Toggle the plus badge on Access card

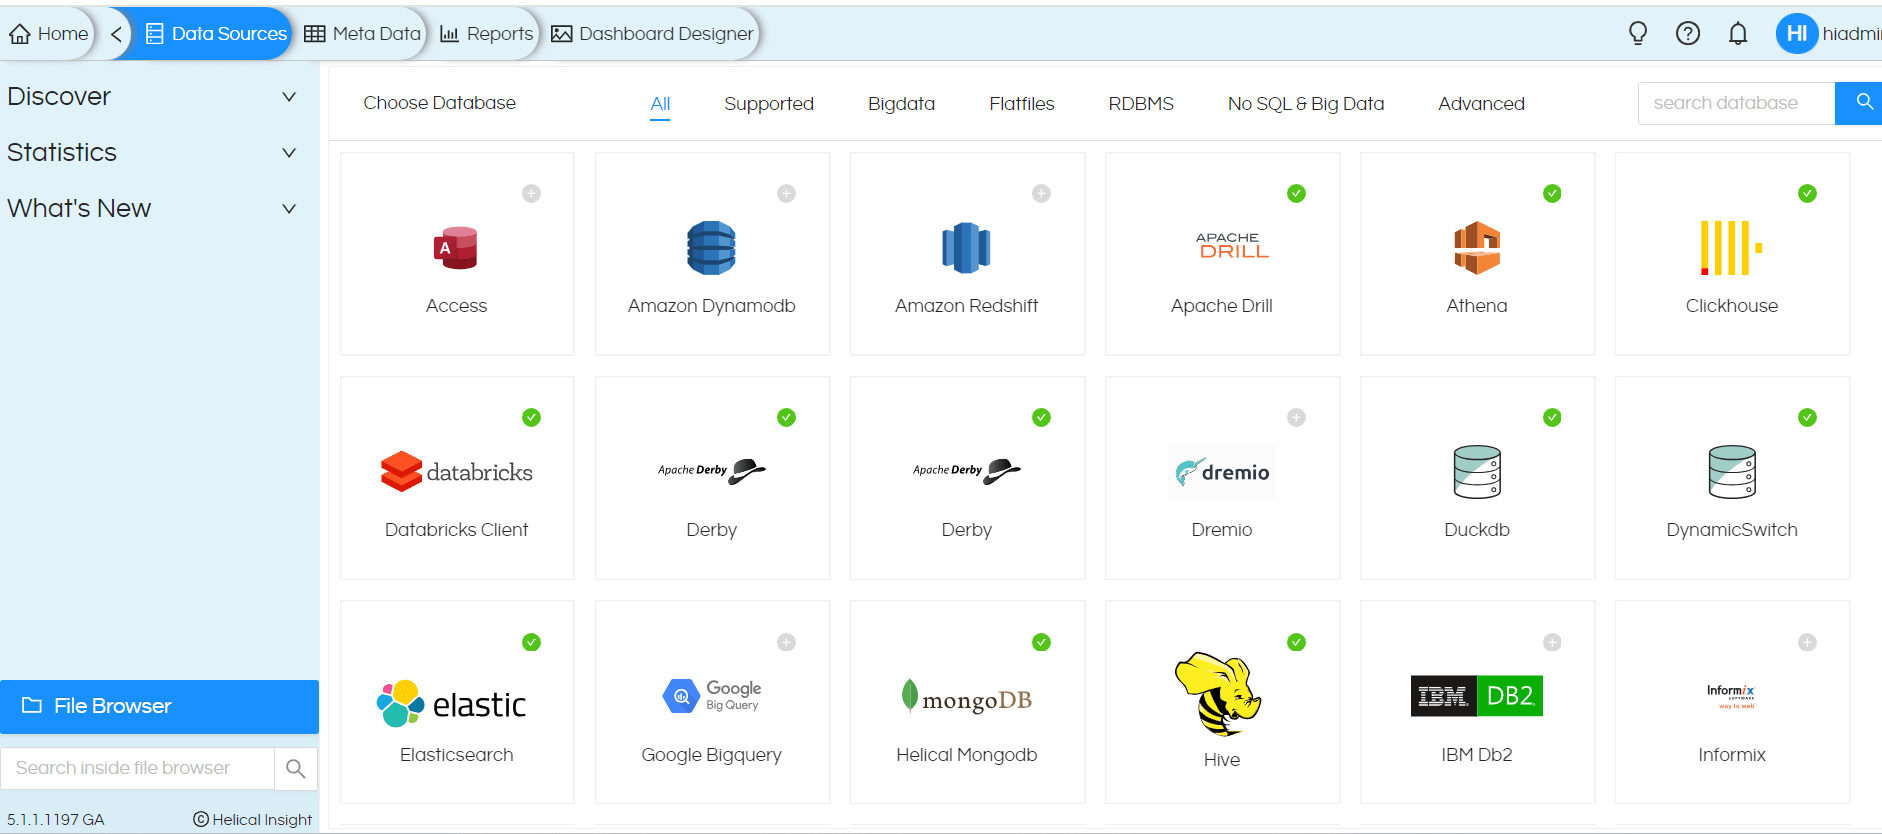point(532,193)
